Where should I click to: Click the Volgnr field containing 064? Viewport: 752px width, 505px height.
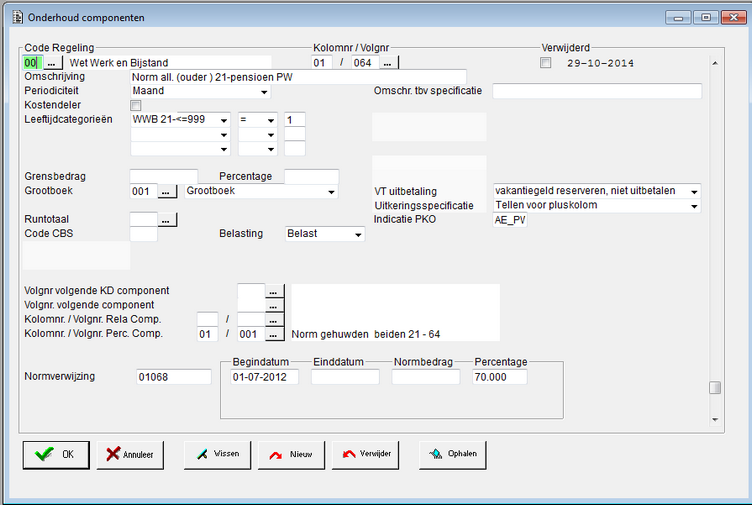click(x=365, y=63)
